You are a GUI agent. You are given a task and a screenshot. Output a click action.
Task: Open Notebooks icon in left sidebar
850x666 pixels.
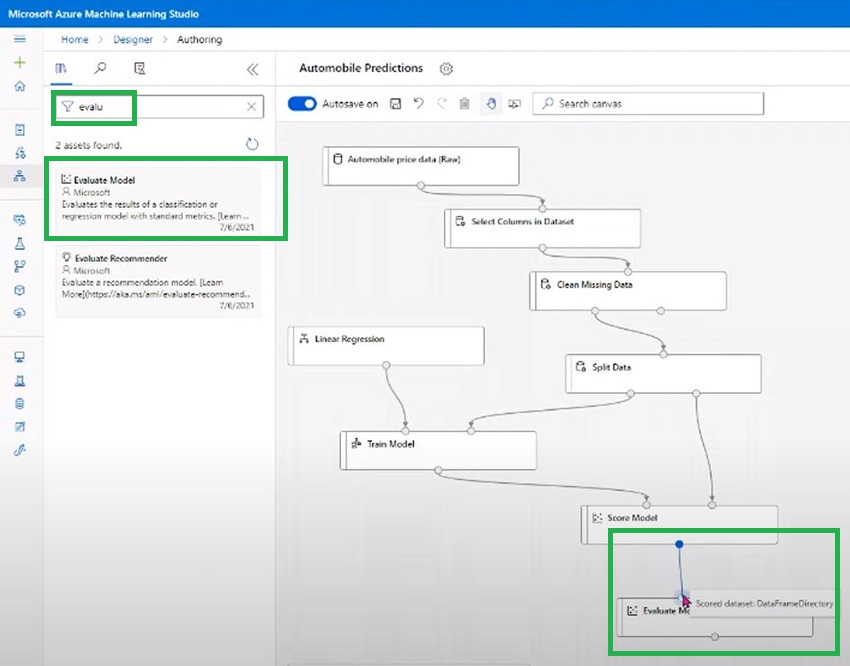click(20, 130)
